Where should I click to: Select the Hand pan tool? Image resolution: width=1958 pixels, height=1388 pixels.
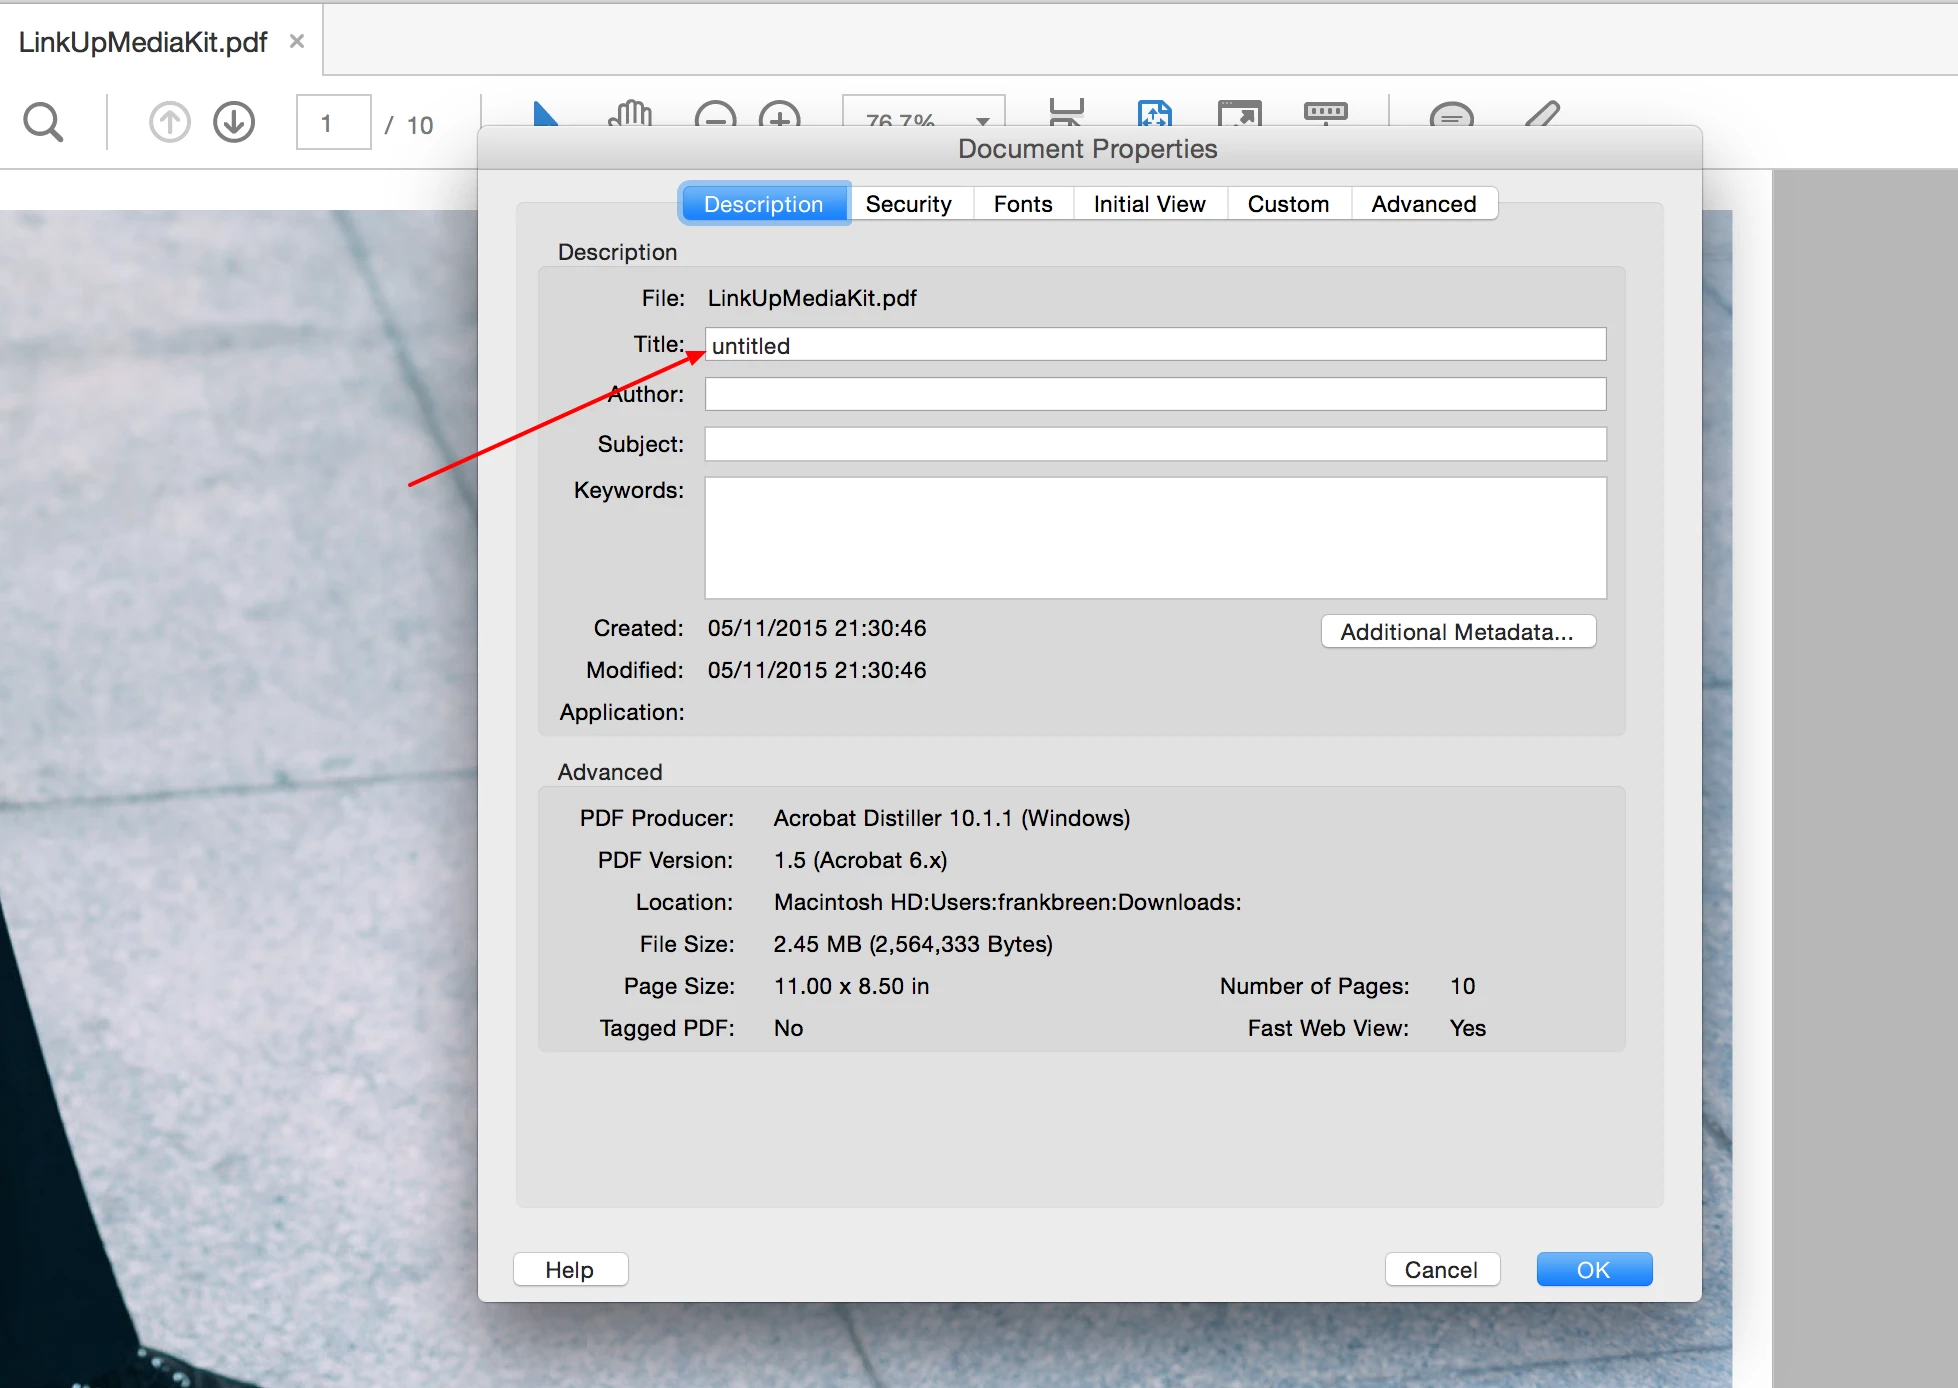tap(630, 114)
